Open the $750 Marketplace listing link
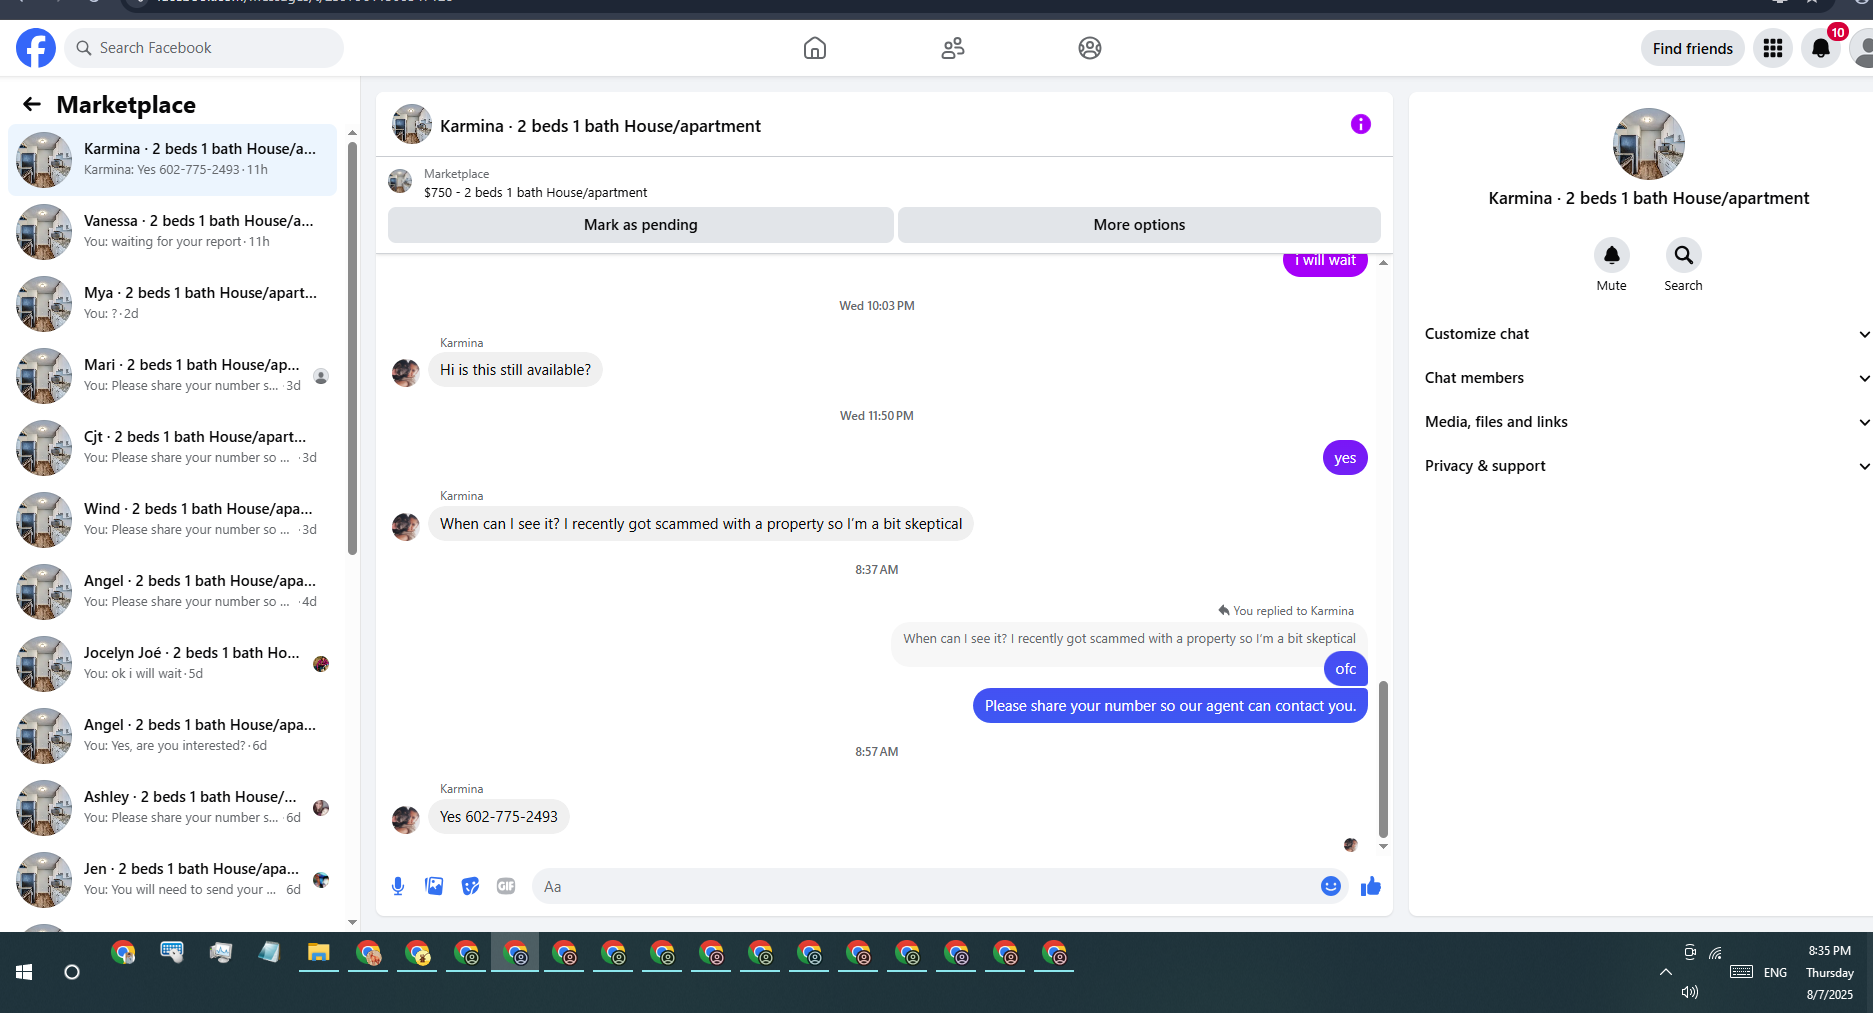 click(x=535, y=192)
